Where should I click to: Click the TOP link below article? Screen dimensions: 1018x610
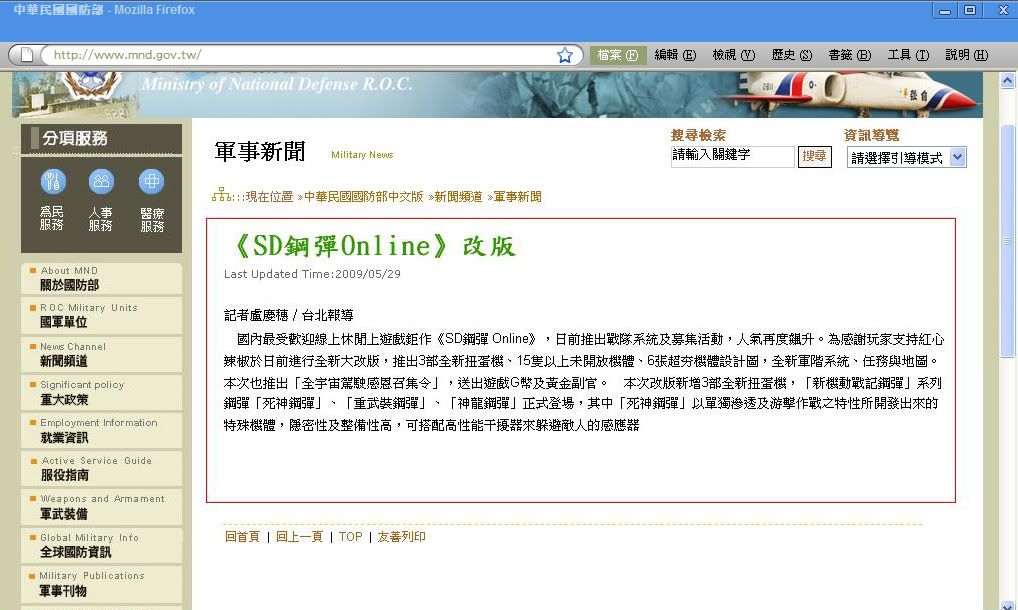pyautogui.click(x=351, y=537)
